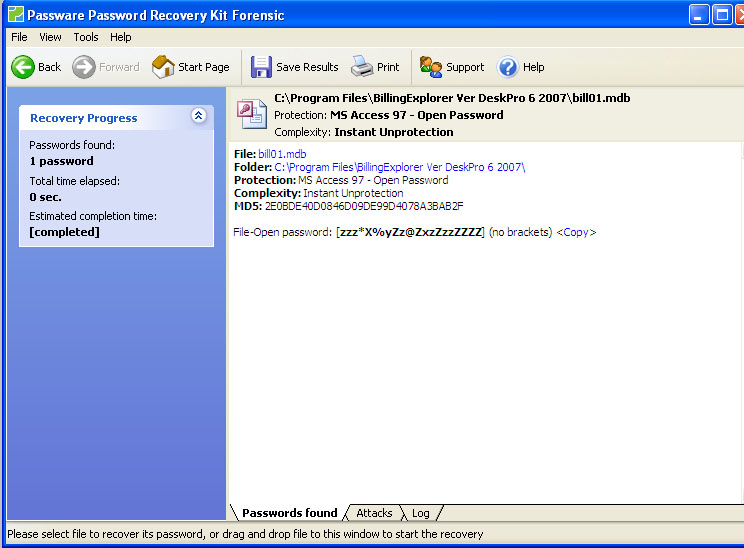Maximize the Passware window
The height and width of the screenshot is (548, 744).
click(722, 15)
